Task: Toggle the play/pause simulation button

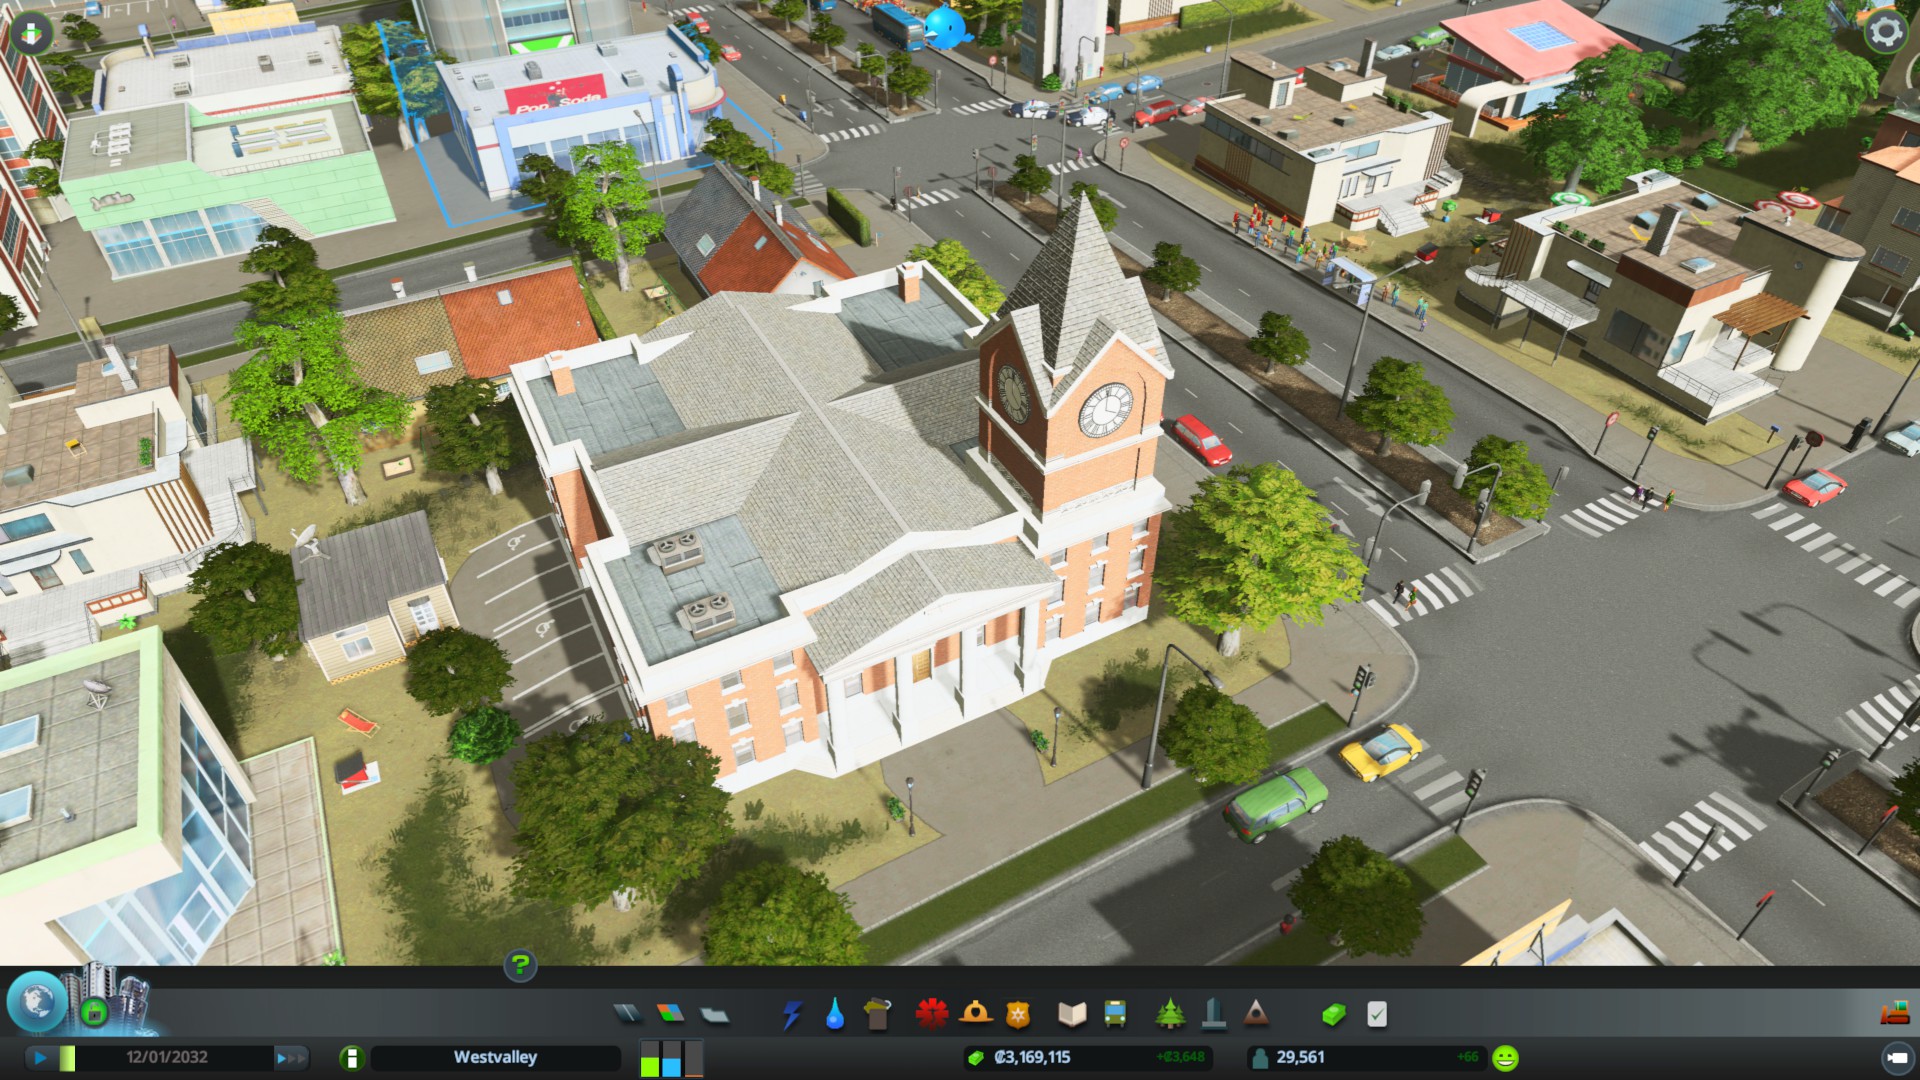Action: [x=40, y=1057]
